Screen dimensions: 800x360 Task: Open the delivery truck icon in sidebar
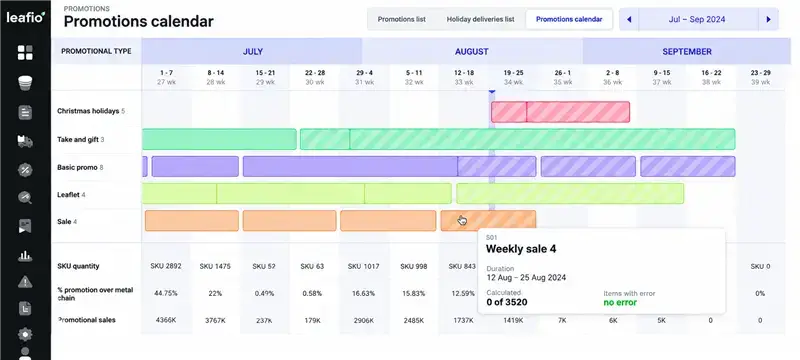(x=25, y=141)
